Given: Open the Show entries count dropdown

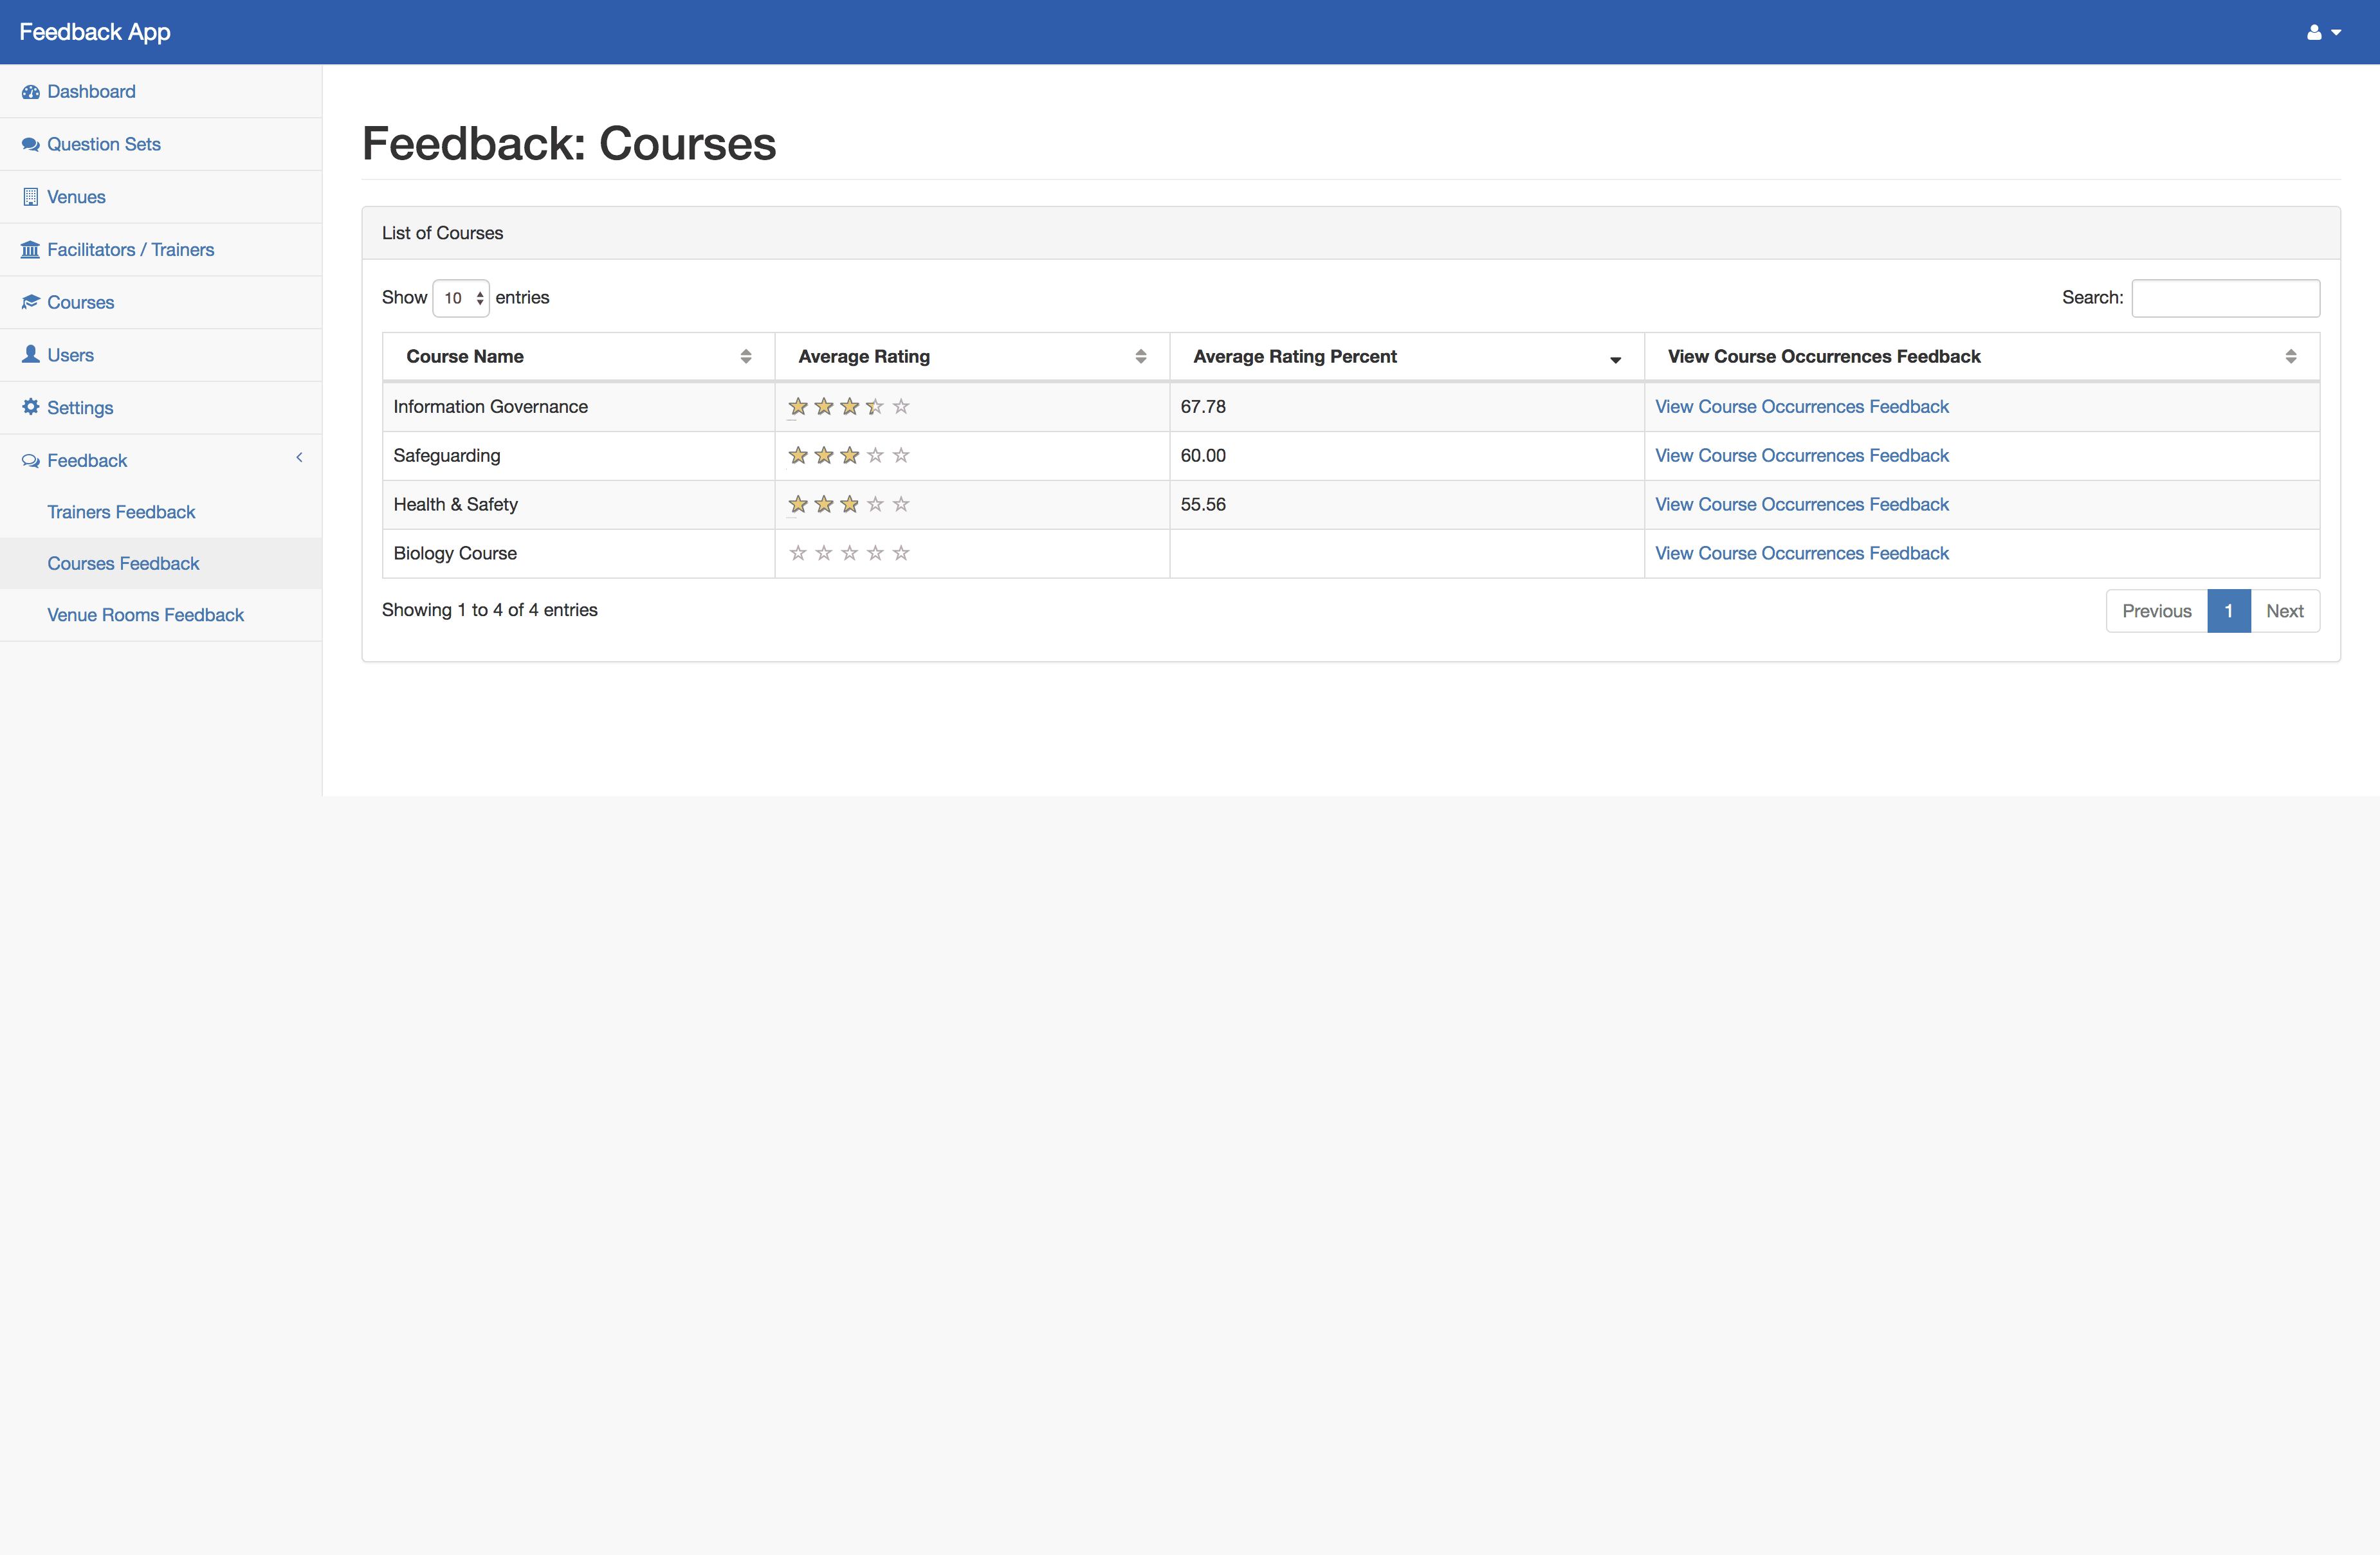Looking at the screenshot, I should click(x=461, y=298).
